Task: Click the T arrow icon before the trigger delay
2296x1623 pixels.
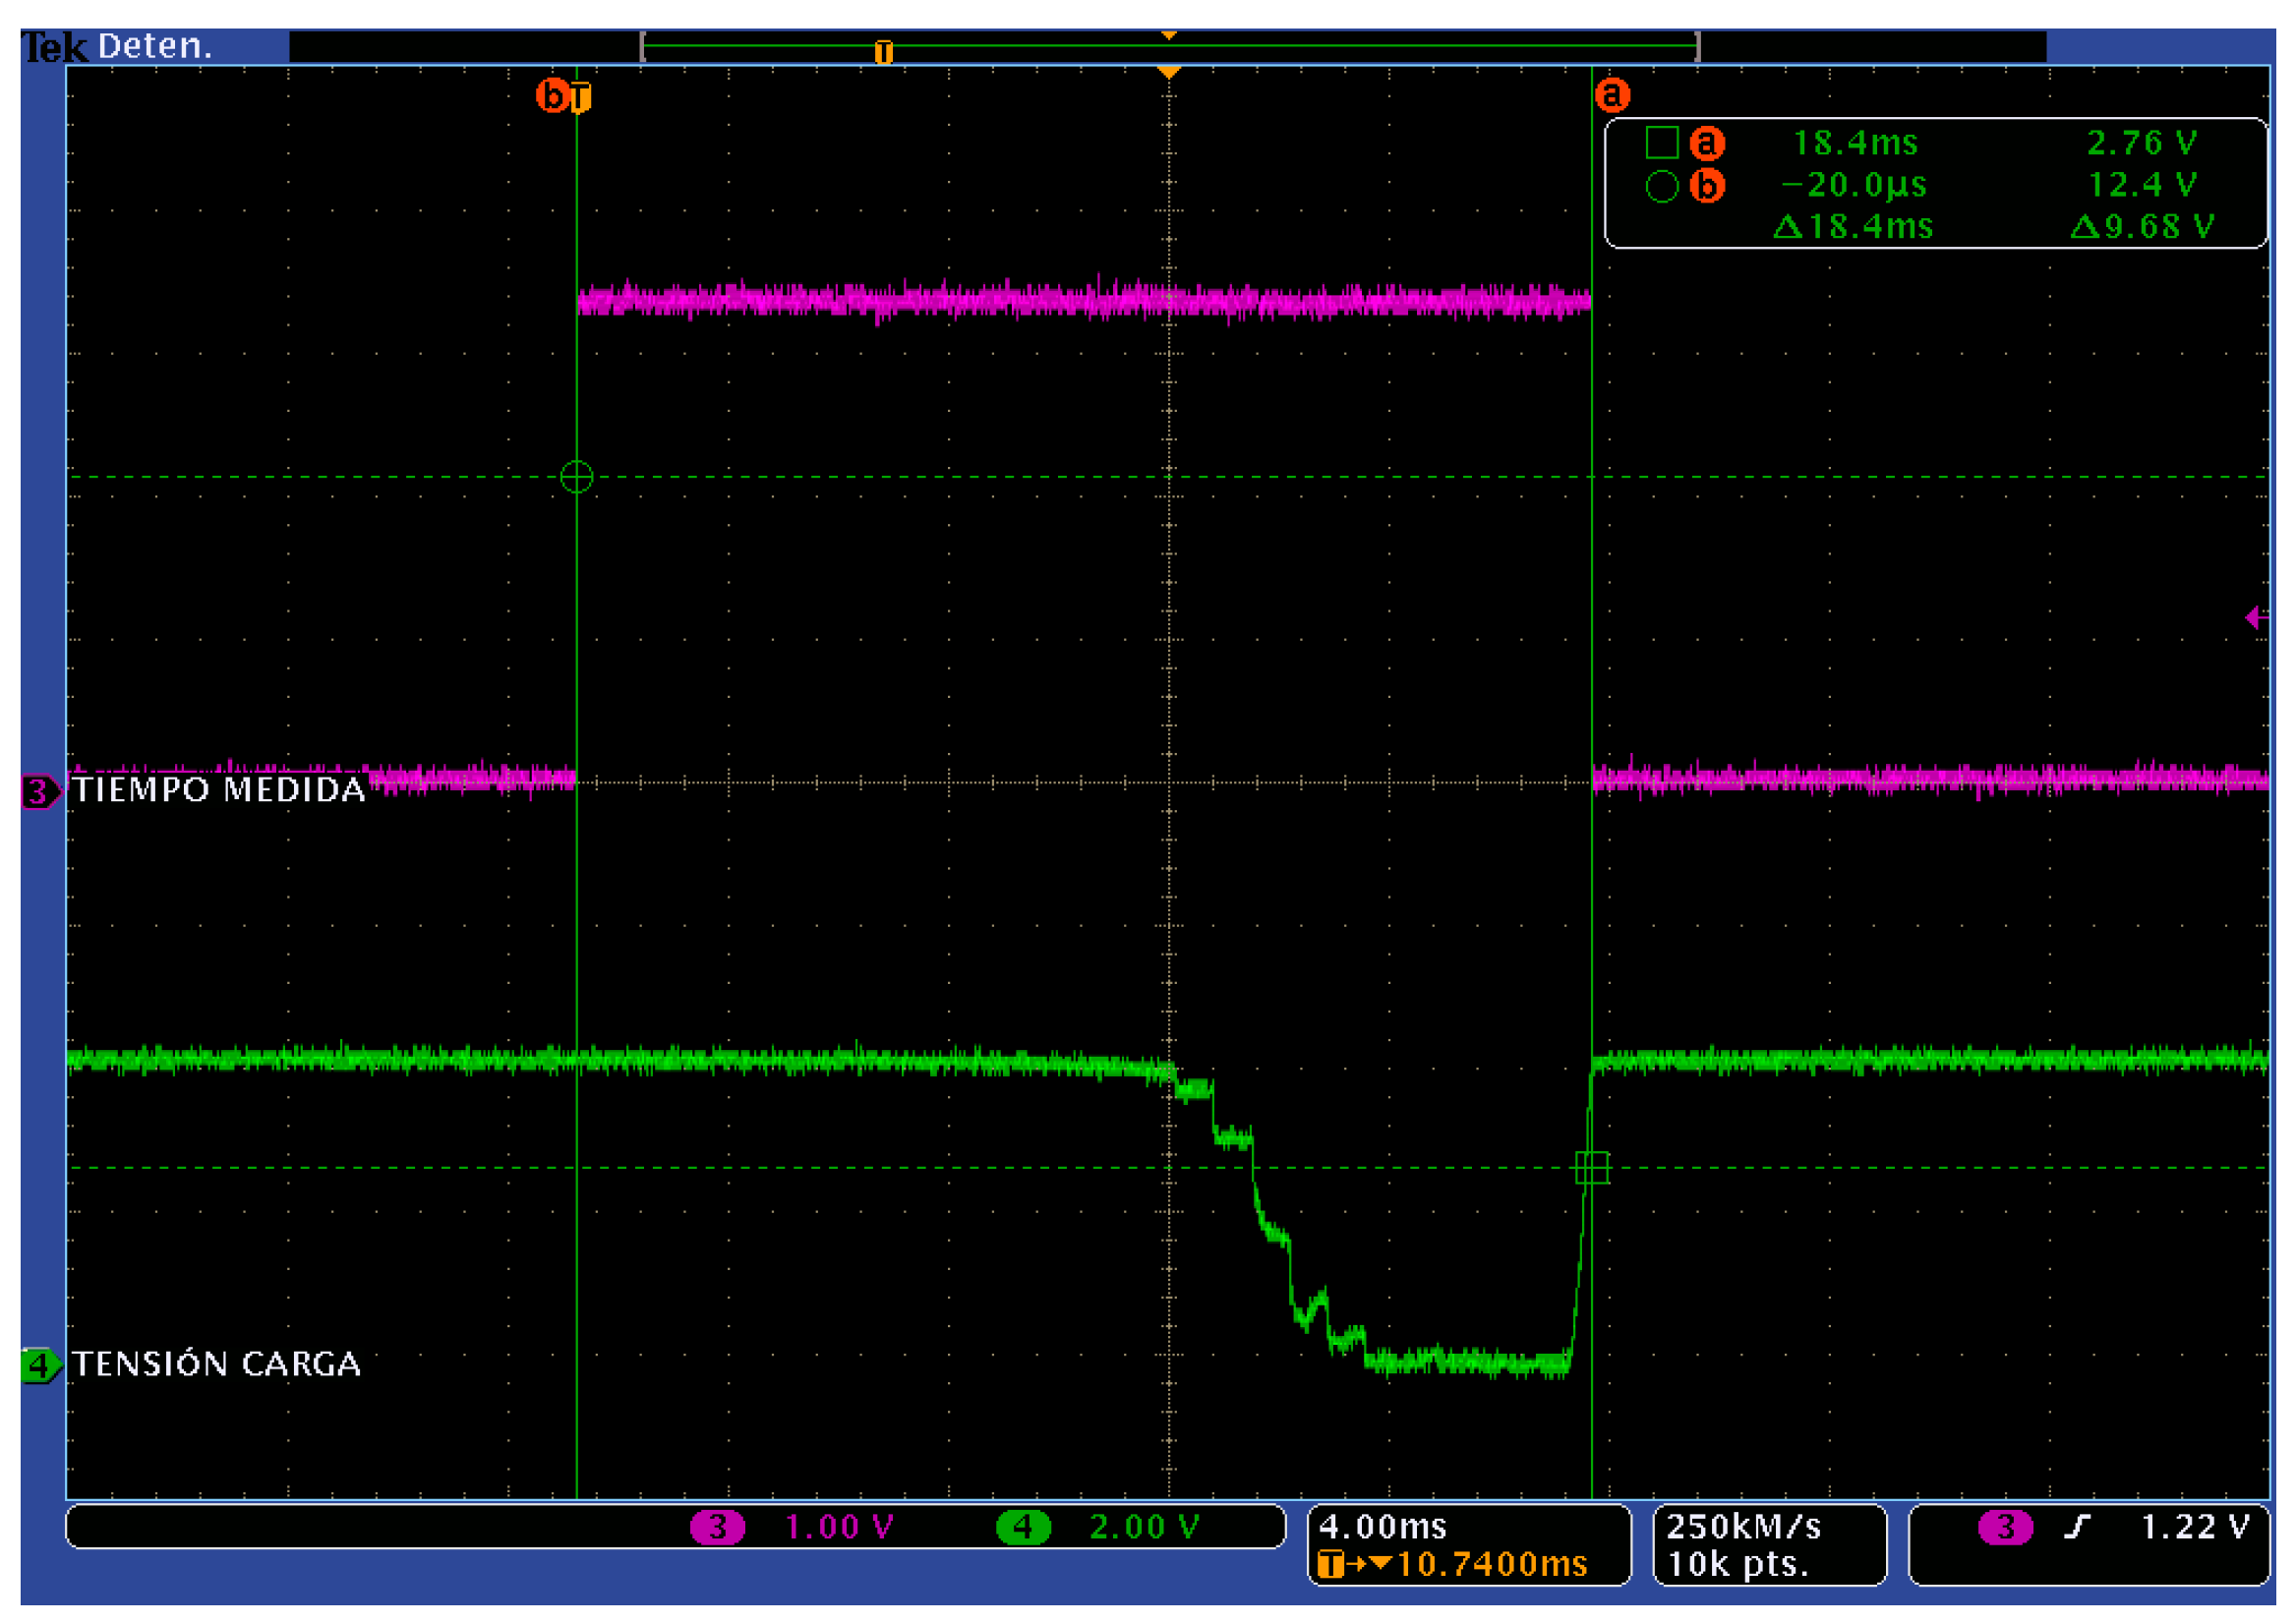Action: pyautogui.click(x=1355, y=1565)
